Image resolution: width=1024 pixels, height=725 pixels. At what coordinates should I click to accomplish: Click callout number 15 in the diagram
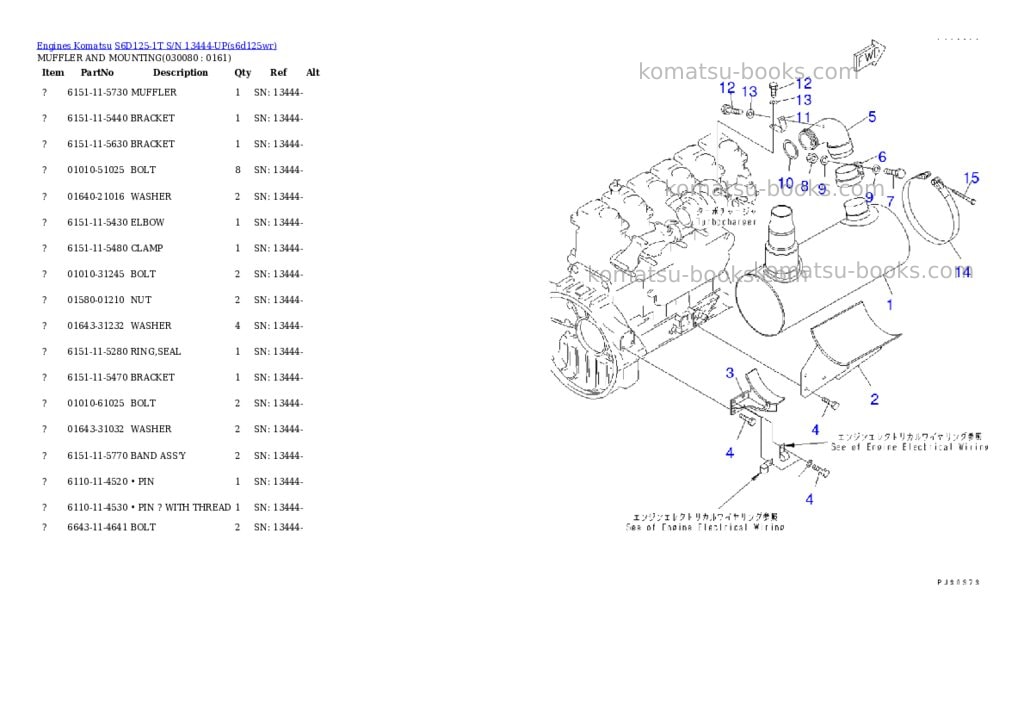(x=971, y=178)
